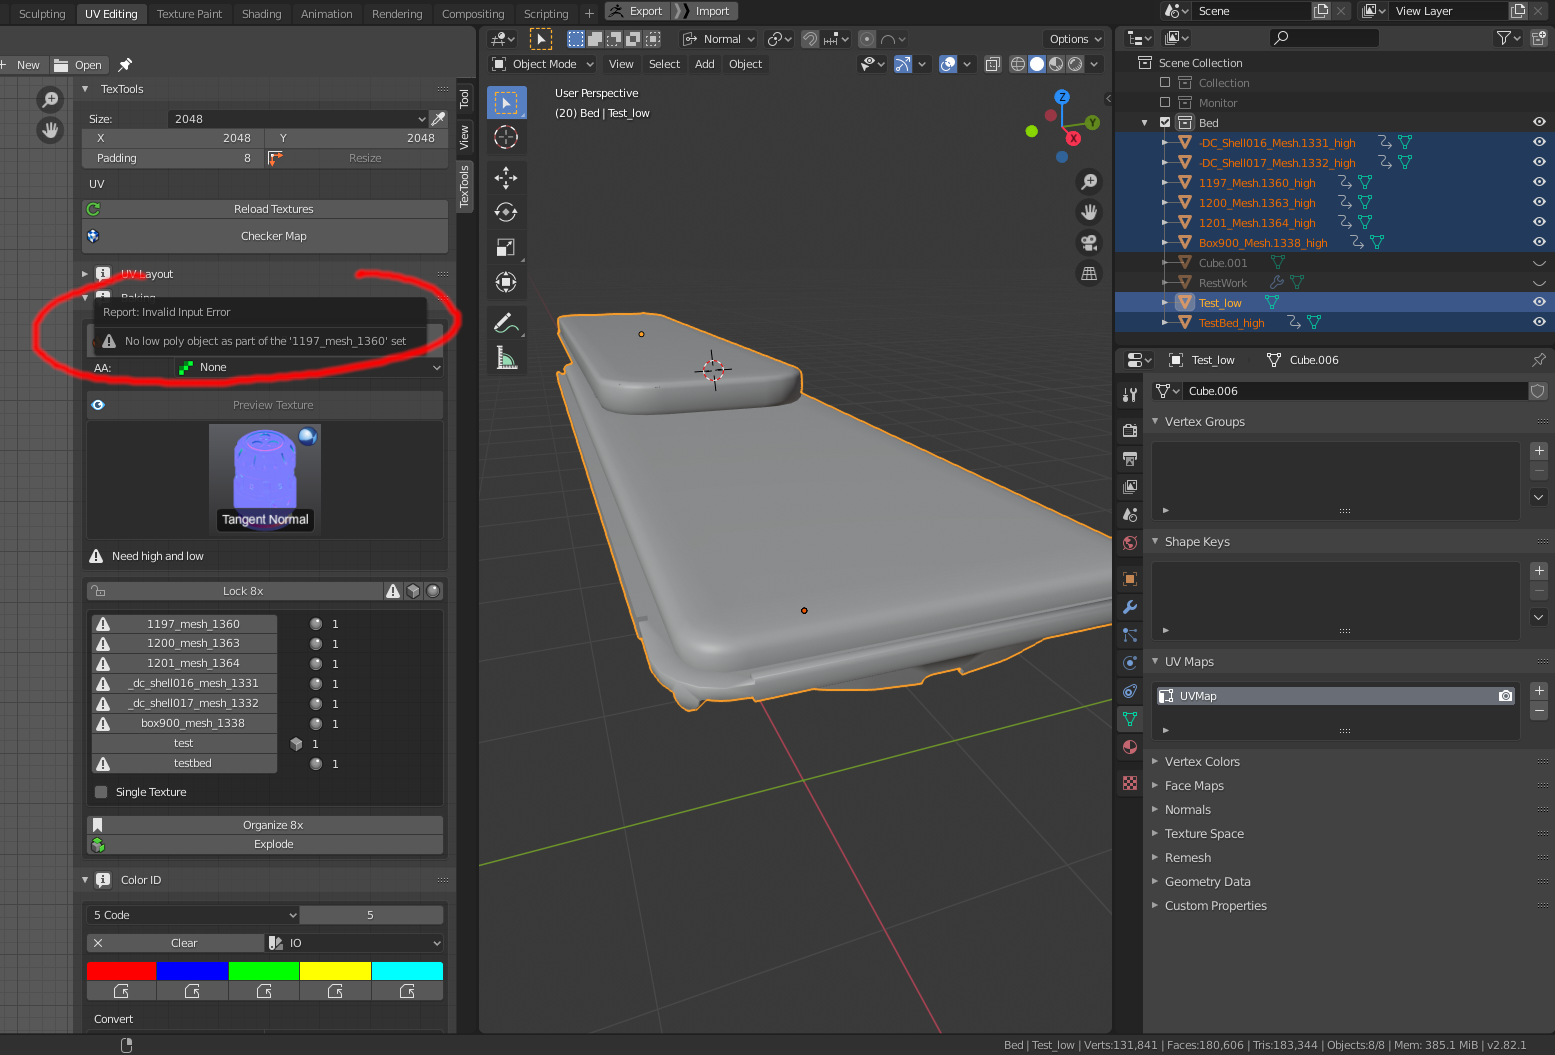Collapse the Vertex Groups panel
This screenshot has width=1555, height=1055.
coord(1155,422)
